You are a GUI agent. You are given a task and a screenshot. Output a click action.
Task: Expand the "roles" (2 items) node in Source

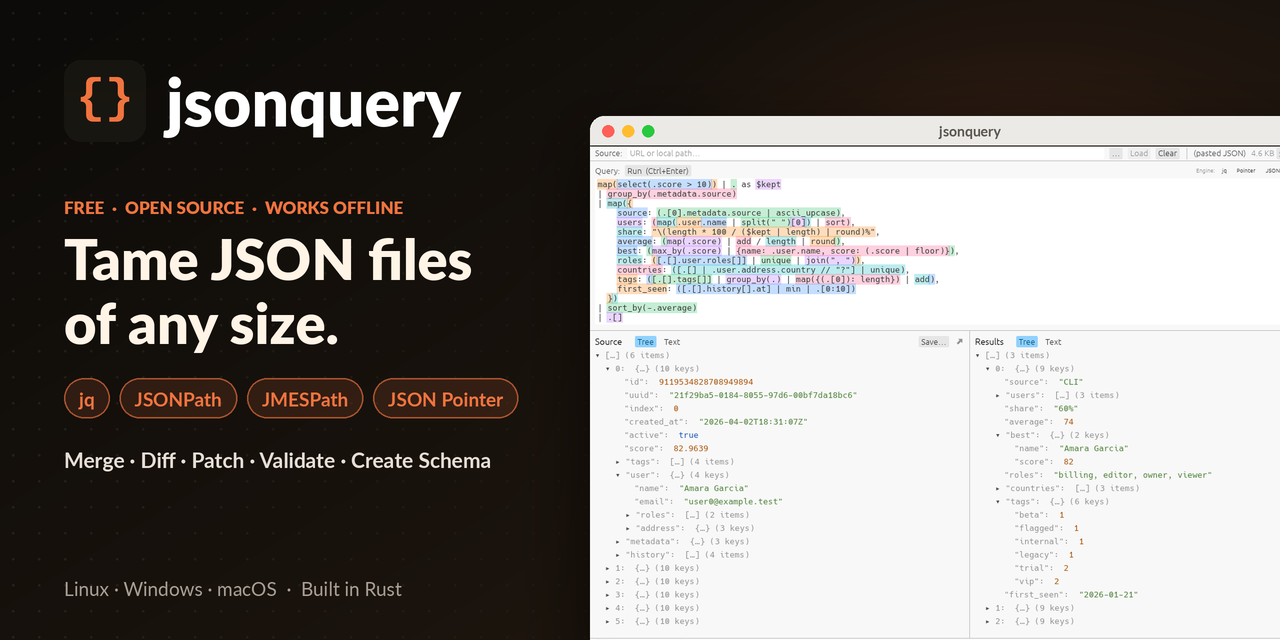(628, 515)
